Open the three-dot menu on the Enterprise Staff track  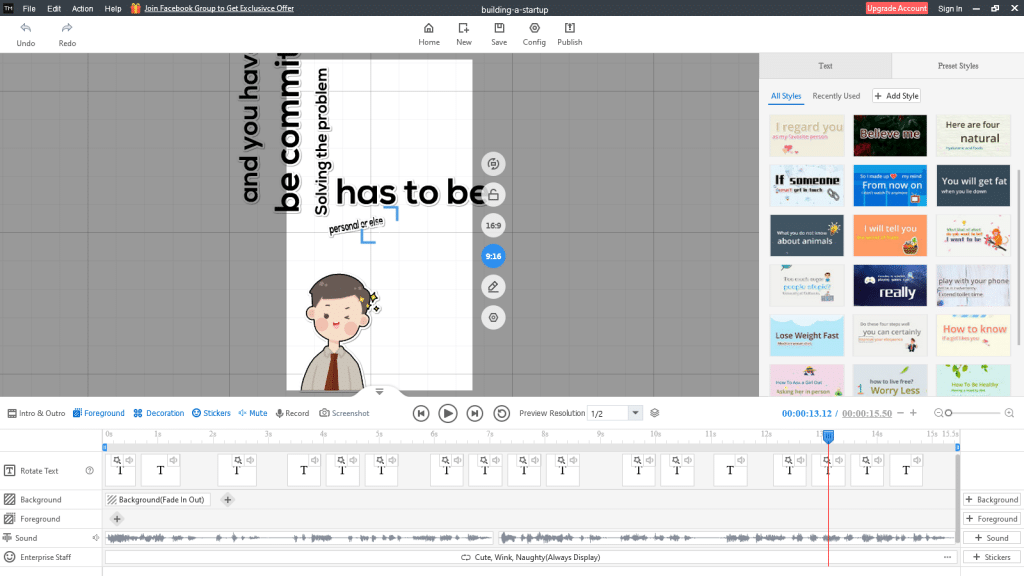947,557
